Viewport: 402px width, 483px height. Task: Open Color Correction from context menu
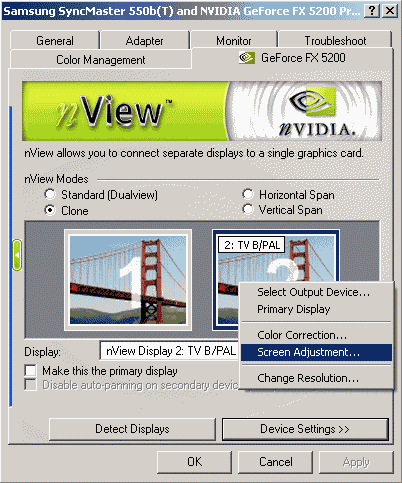pos(316,335)
